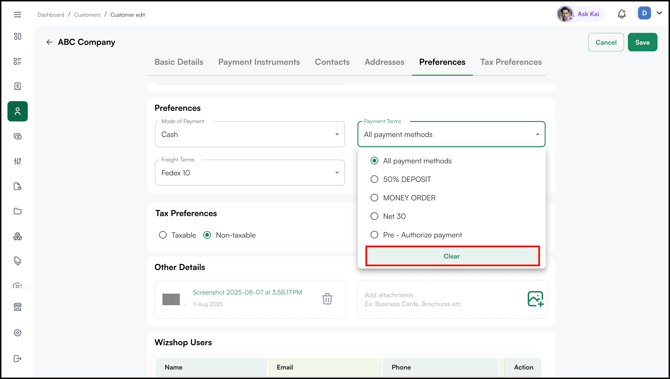Open the coins payments icon in sidebar
The image size is (670, 379).
[18, 137]
